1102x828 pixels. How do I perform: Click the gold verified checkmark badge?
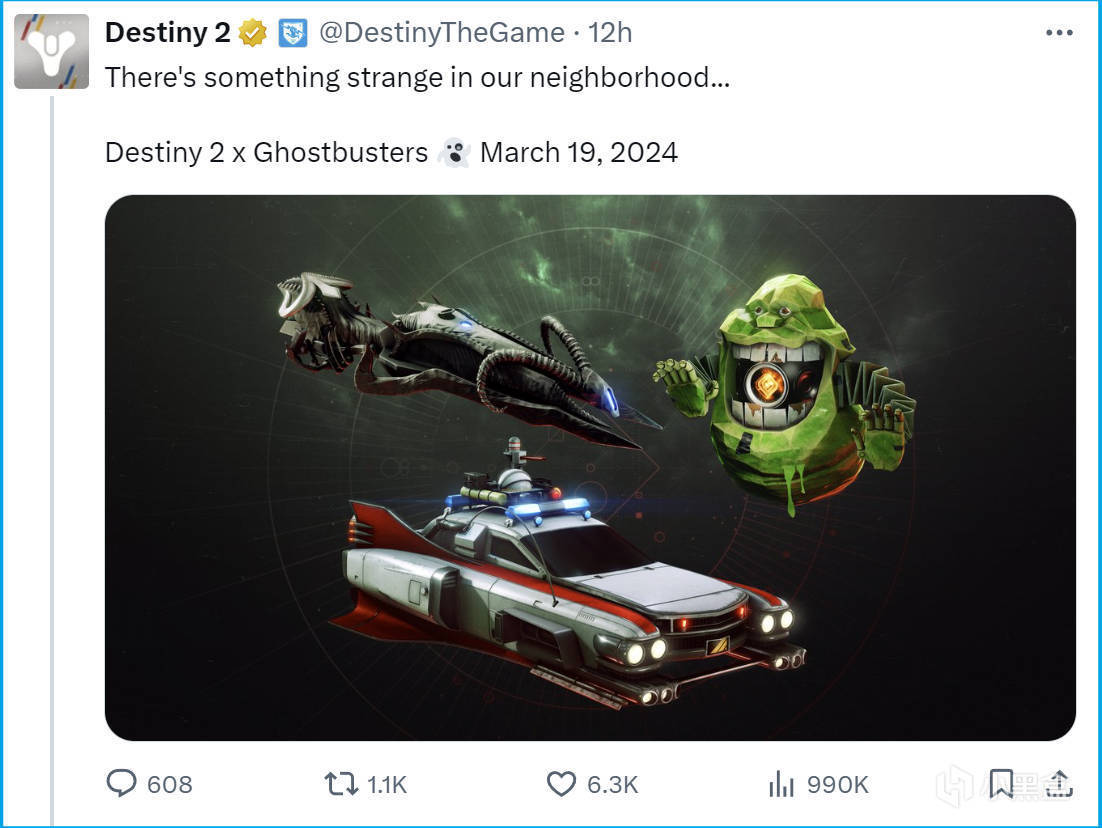point(253,33)
